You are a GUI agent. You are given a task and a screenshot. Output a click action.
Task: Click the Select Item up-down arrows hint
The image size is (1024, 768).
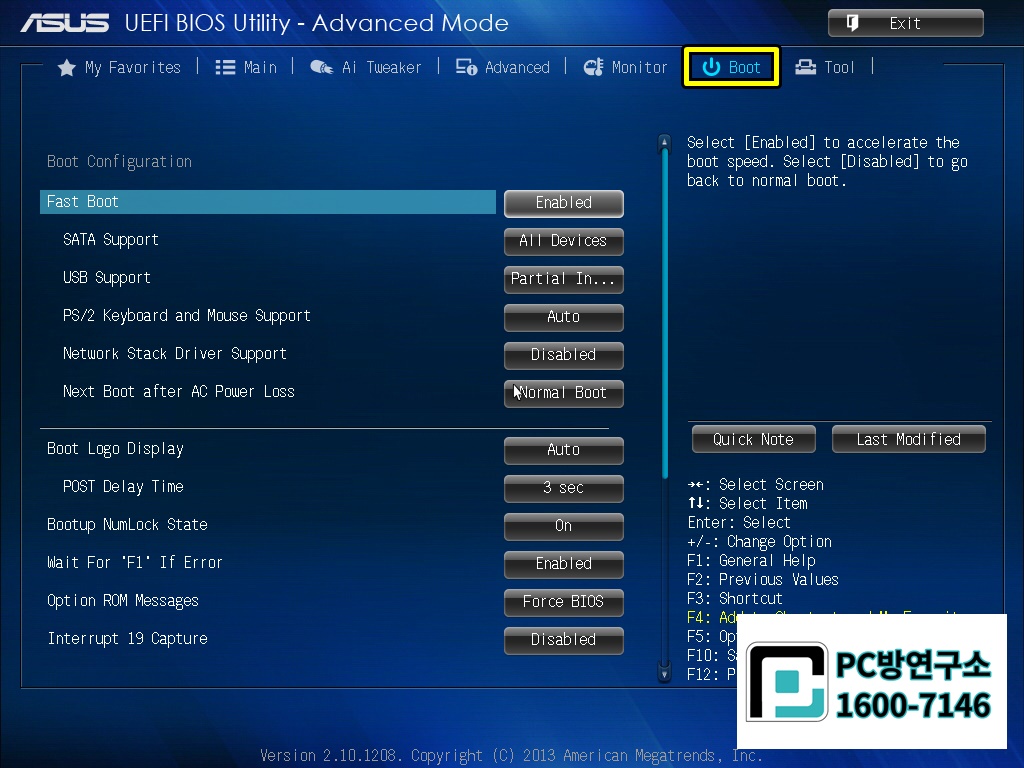point(748,504)
